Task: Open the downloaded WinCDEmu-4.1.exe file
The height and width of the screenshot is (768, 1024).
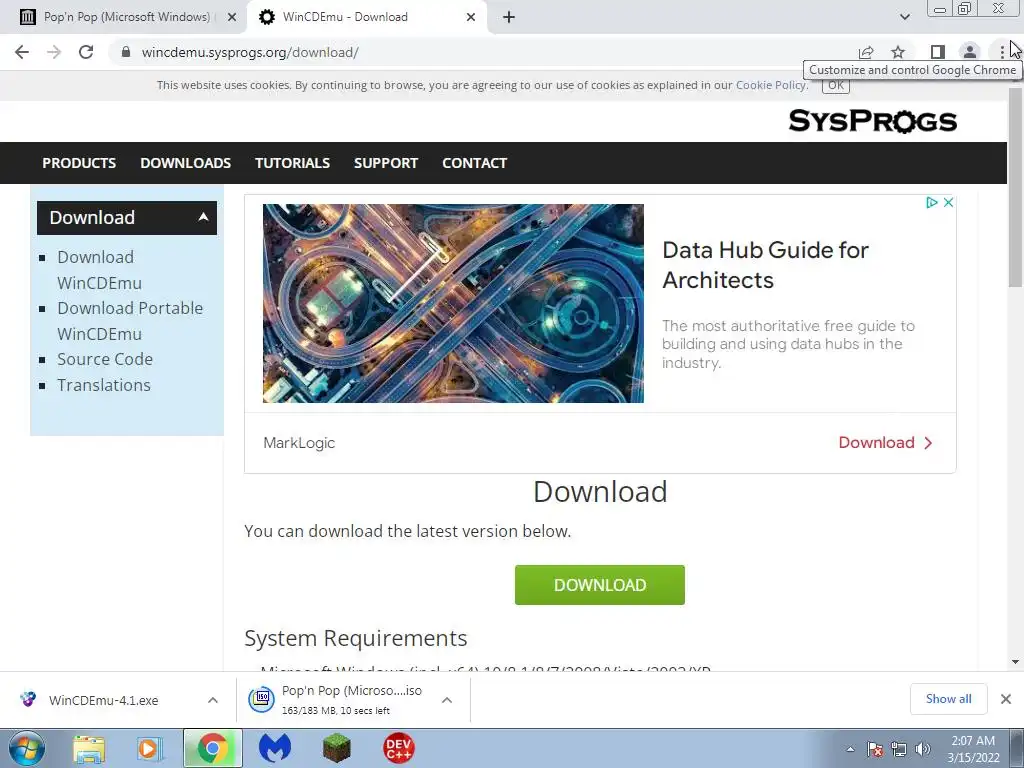Action: coord(103,701)
